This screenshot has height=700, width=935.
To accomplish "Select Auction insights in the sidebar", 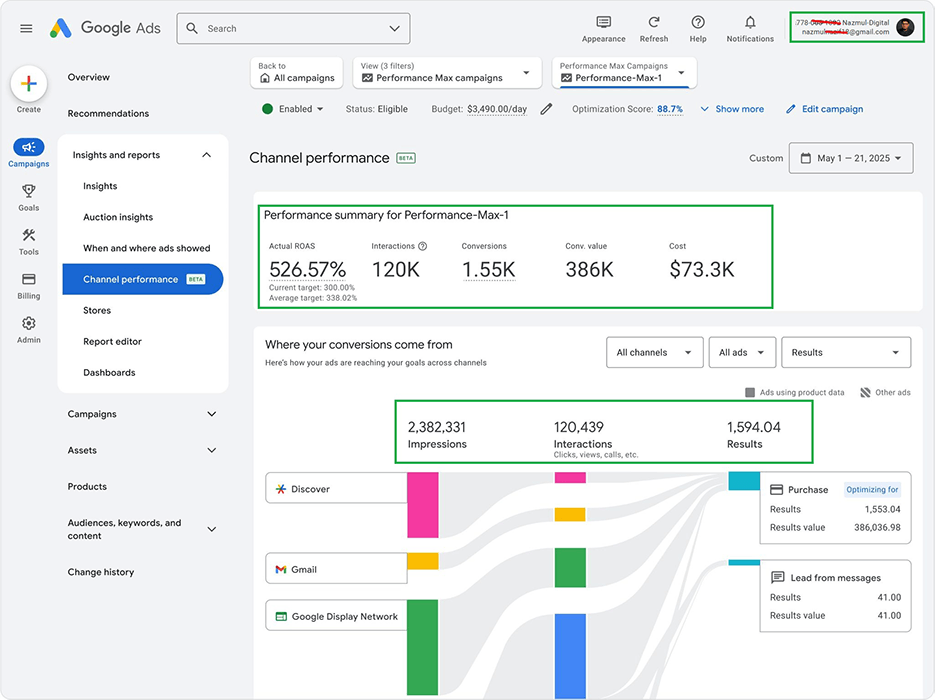I will [x=118, y=217].
